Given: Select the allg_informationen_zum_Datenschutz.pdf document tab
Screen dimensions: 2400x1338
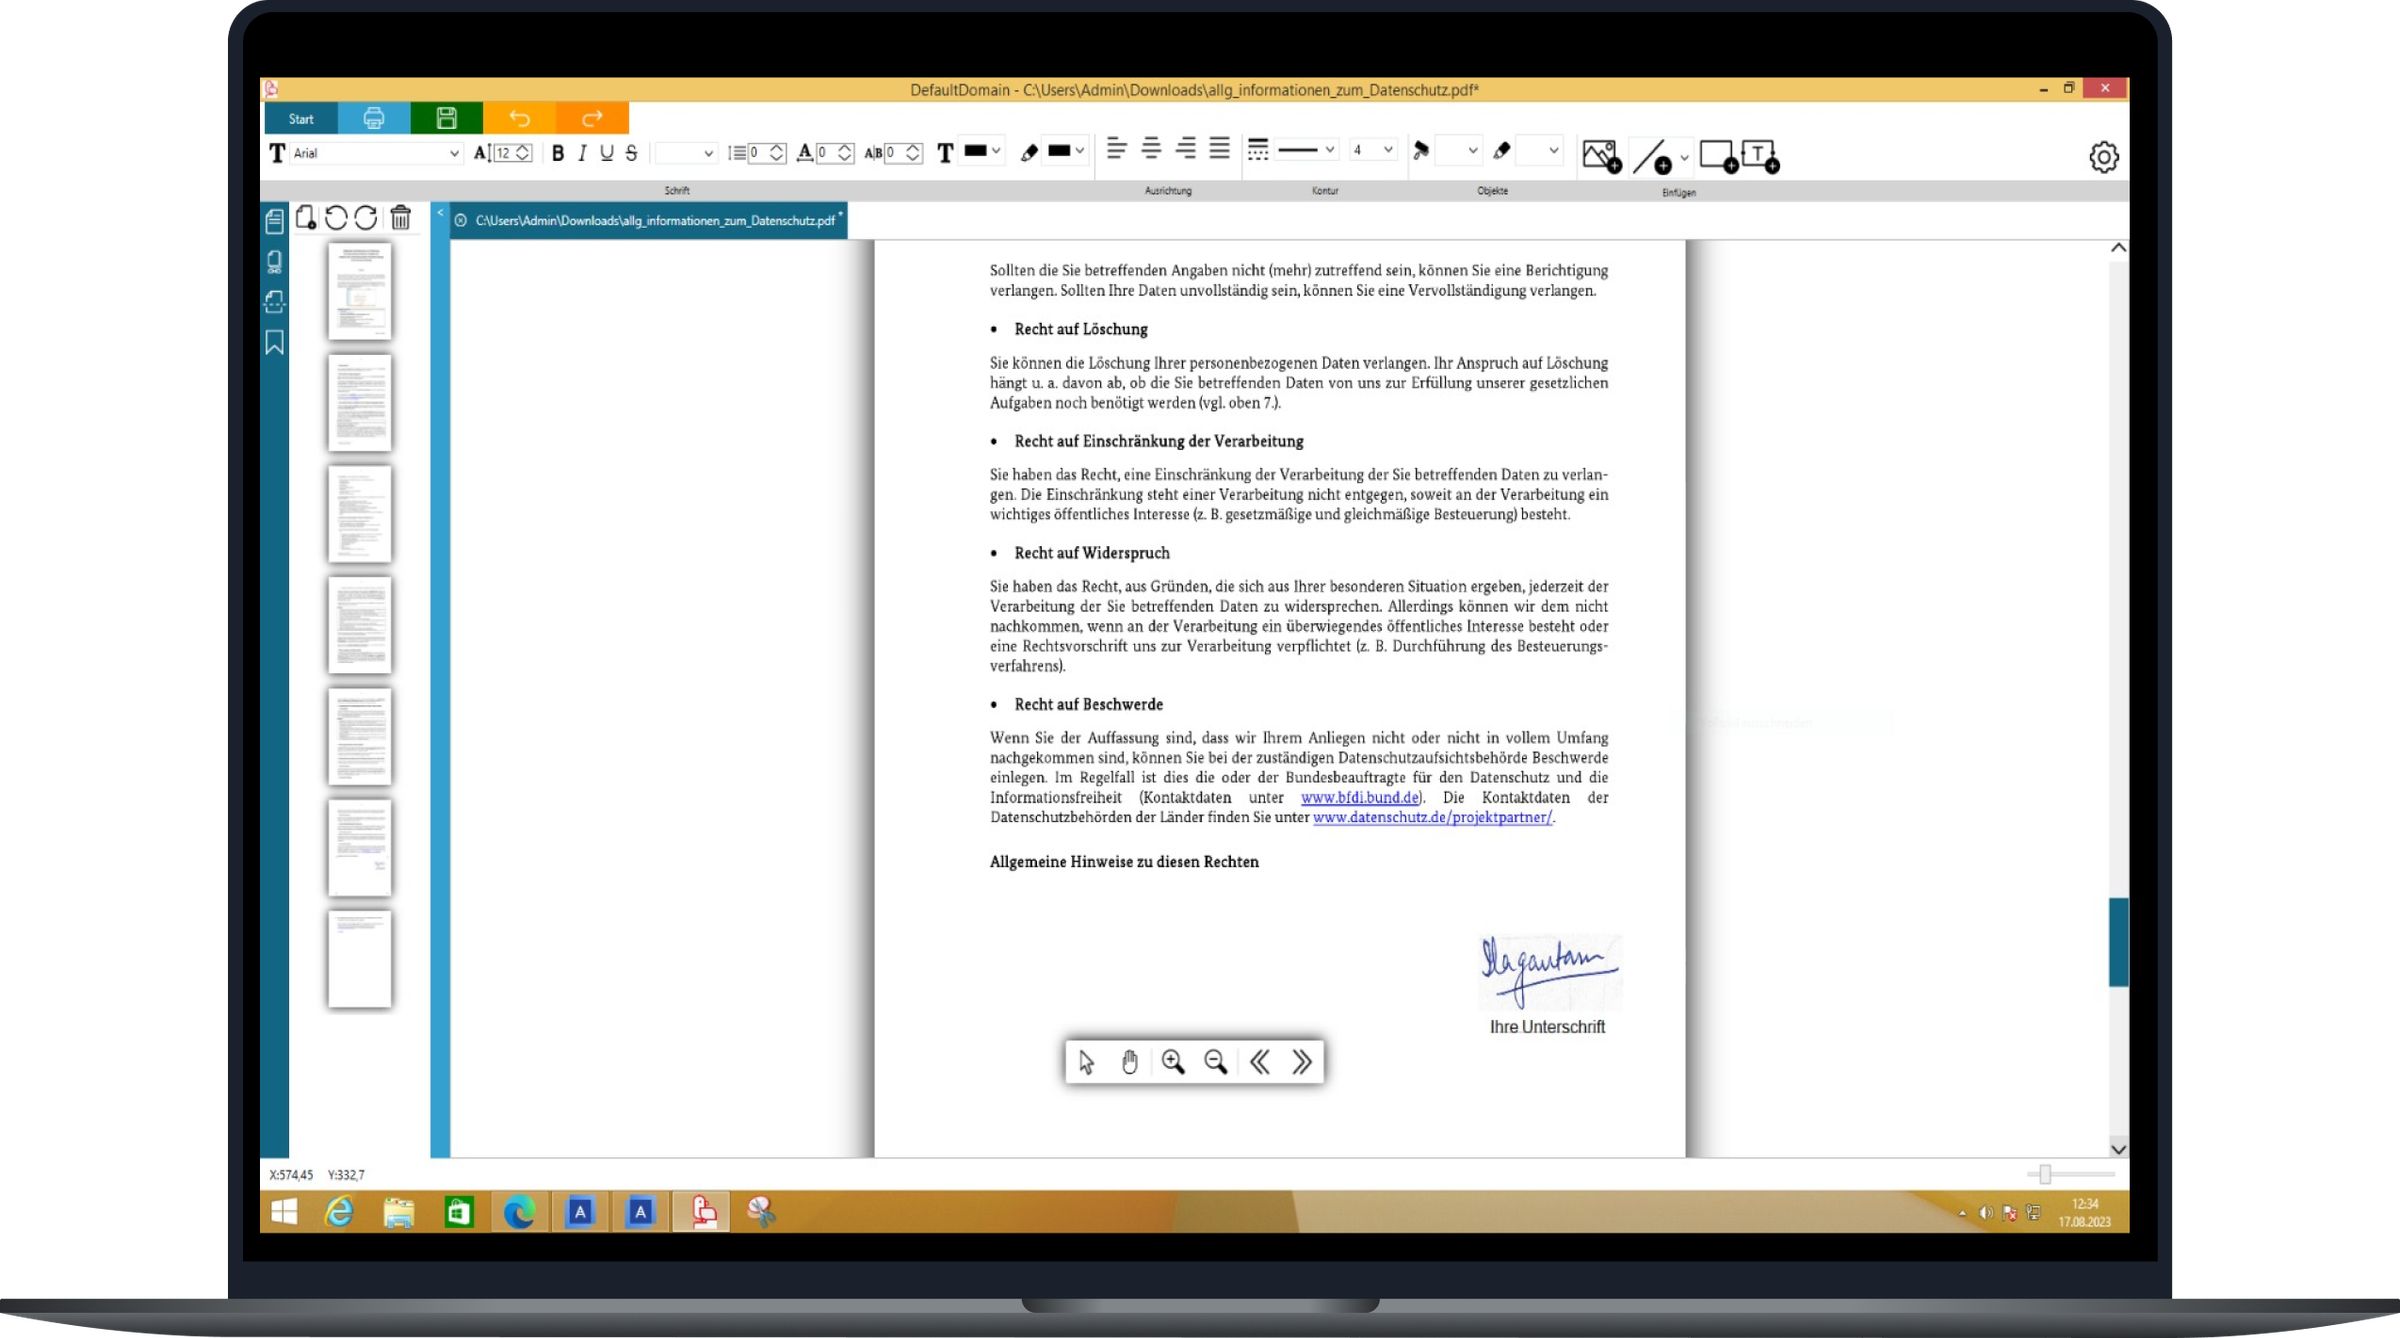Looking at the screenshot, I should point(655,221).
